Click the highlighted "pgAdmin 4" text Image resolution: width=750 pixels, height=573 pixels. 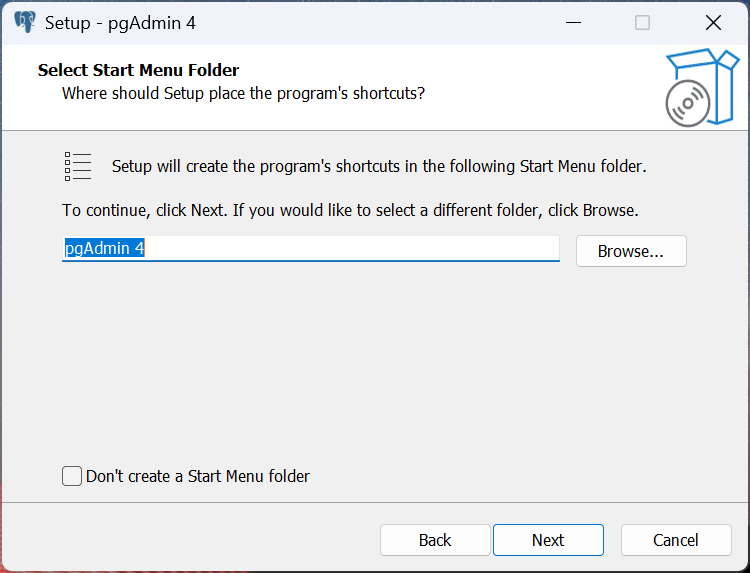105,248
